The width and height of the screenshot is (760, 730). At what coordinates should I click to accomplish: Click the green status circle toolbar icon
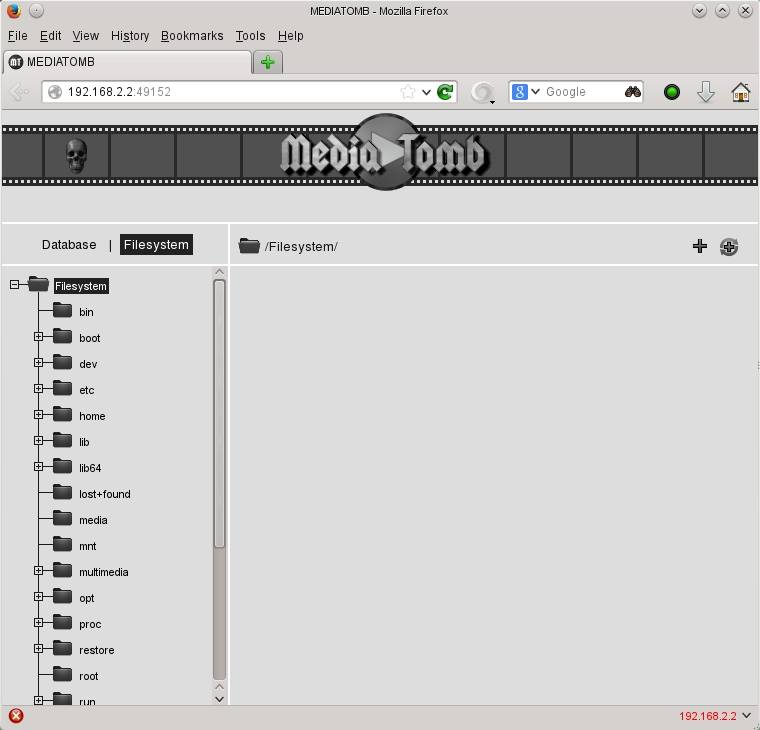coord(672,92)
